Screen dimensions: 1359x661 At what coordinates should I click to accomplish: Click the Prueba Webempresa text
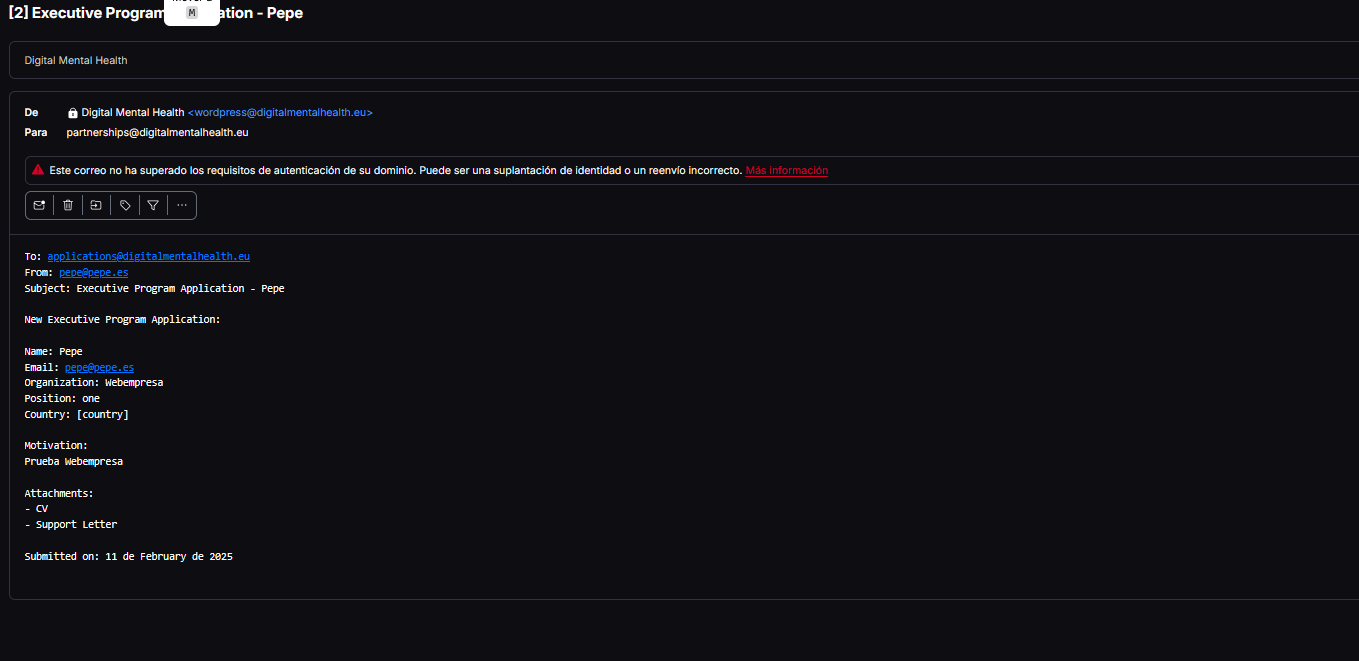tap(74, 461)
